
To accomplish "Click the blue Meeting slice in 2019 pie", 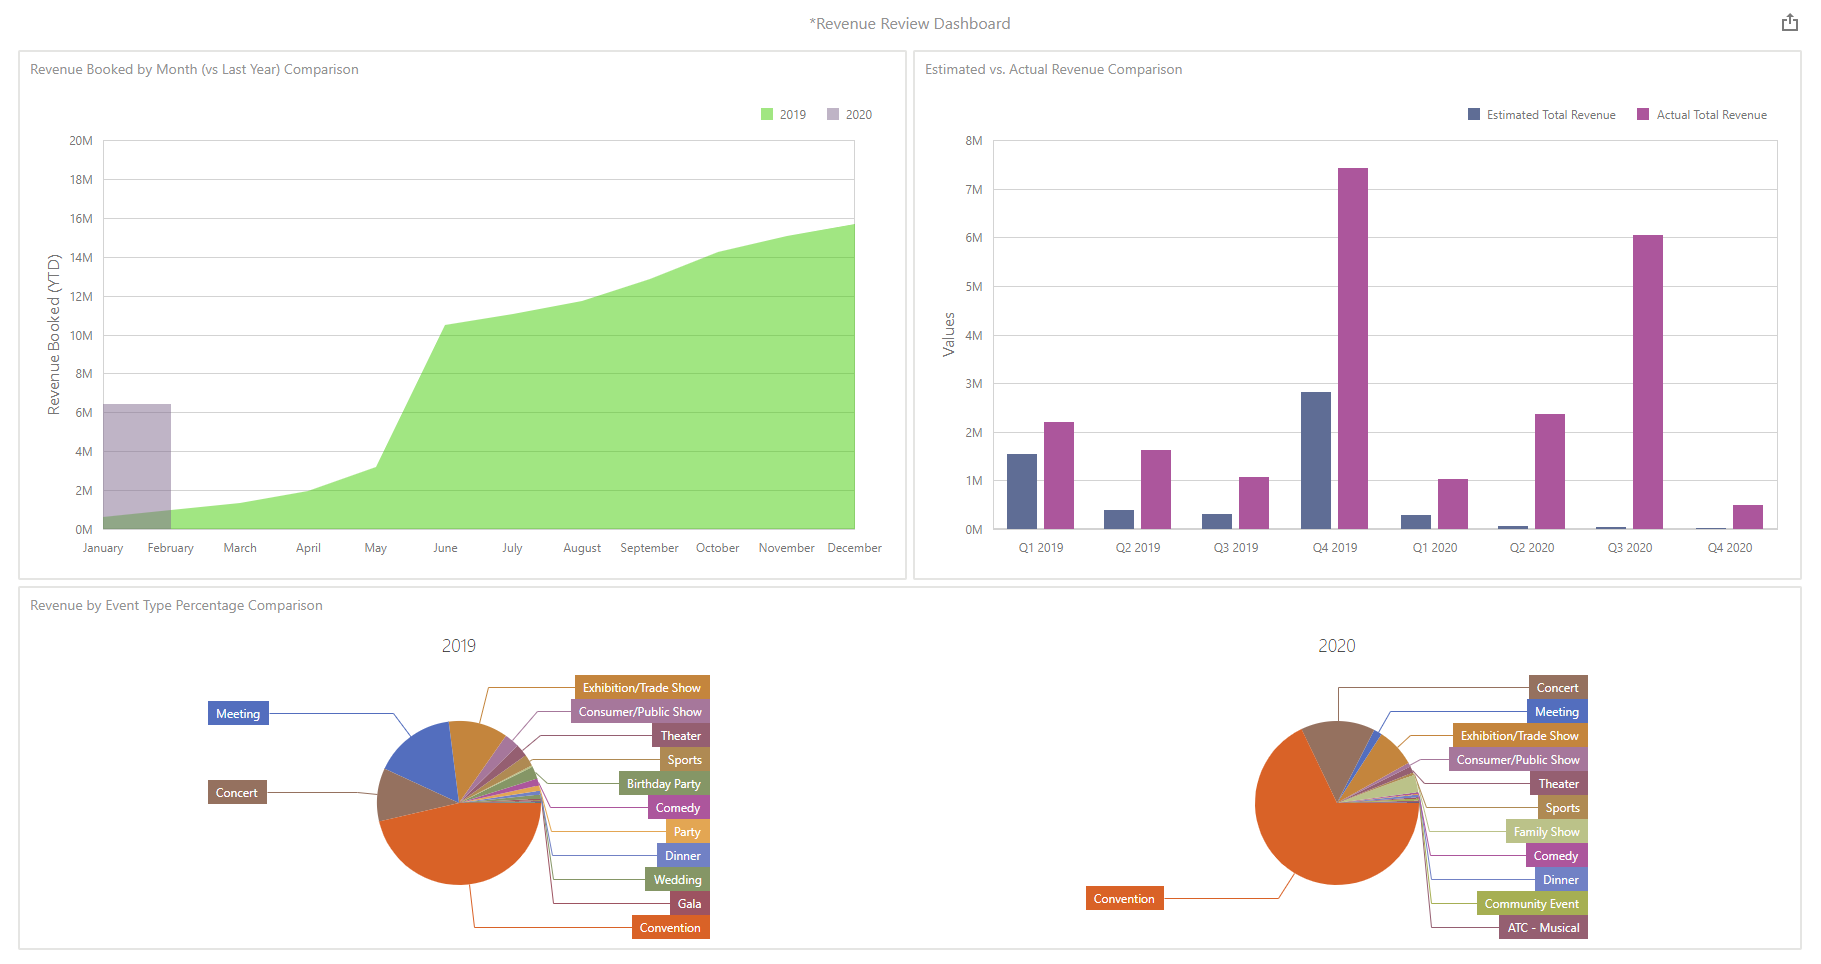I will [425, 760].
